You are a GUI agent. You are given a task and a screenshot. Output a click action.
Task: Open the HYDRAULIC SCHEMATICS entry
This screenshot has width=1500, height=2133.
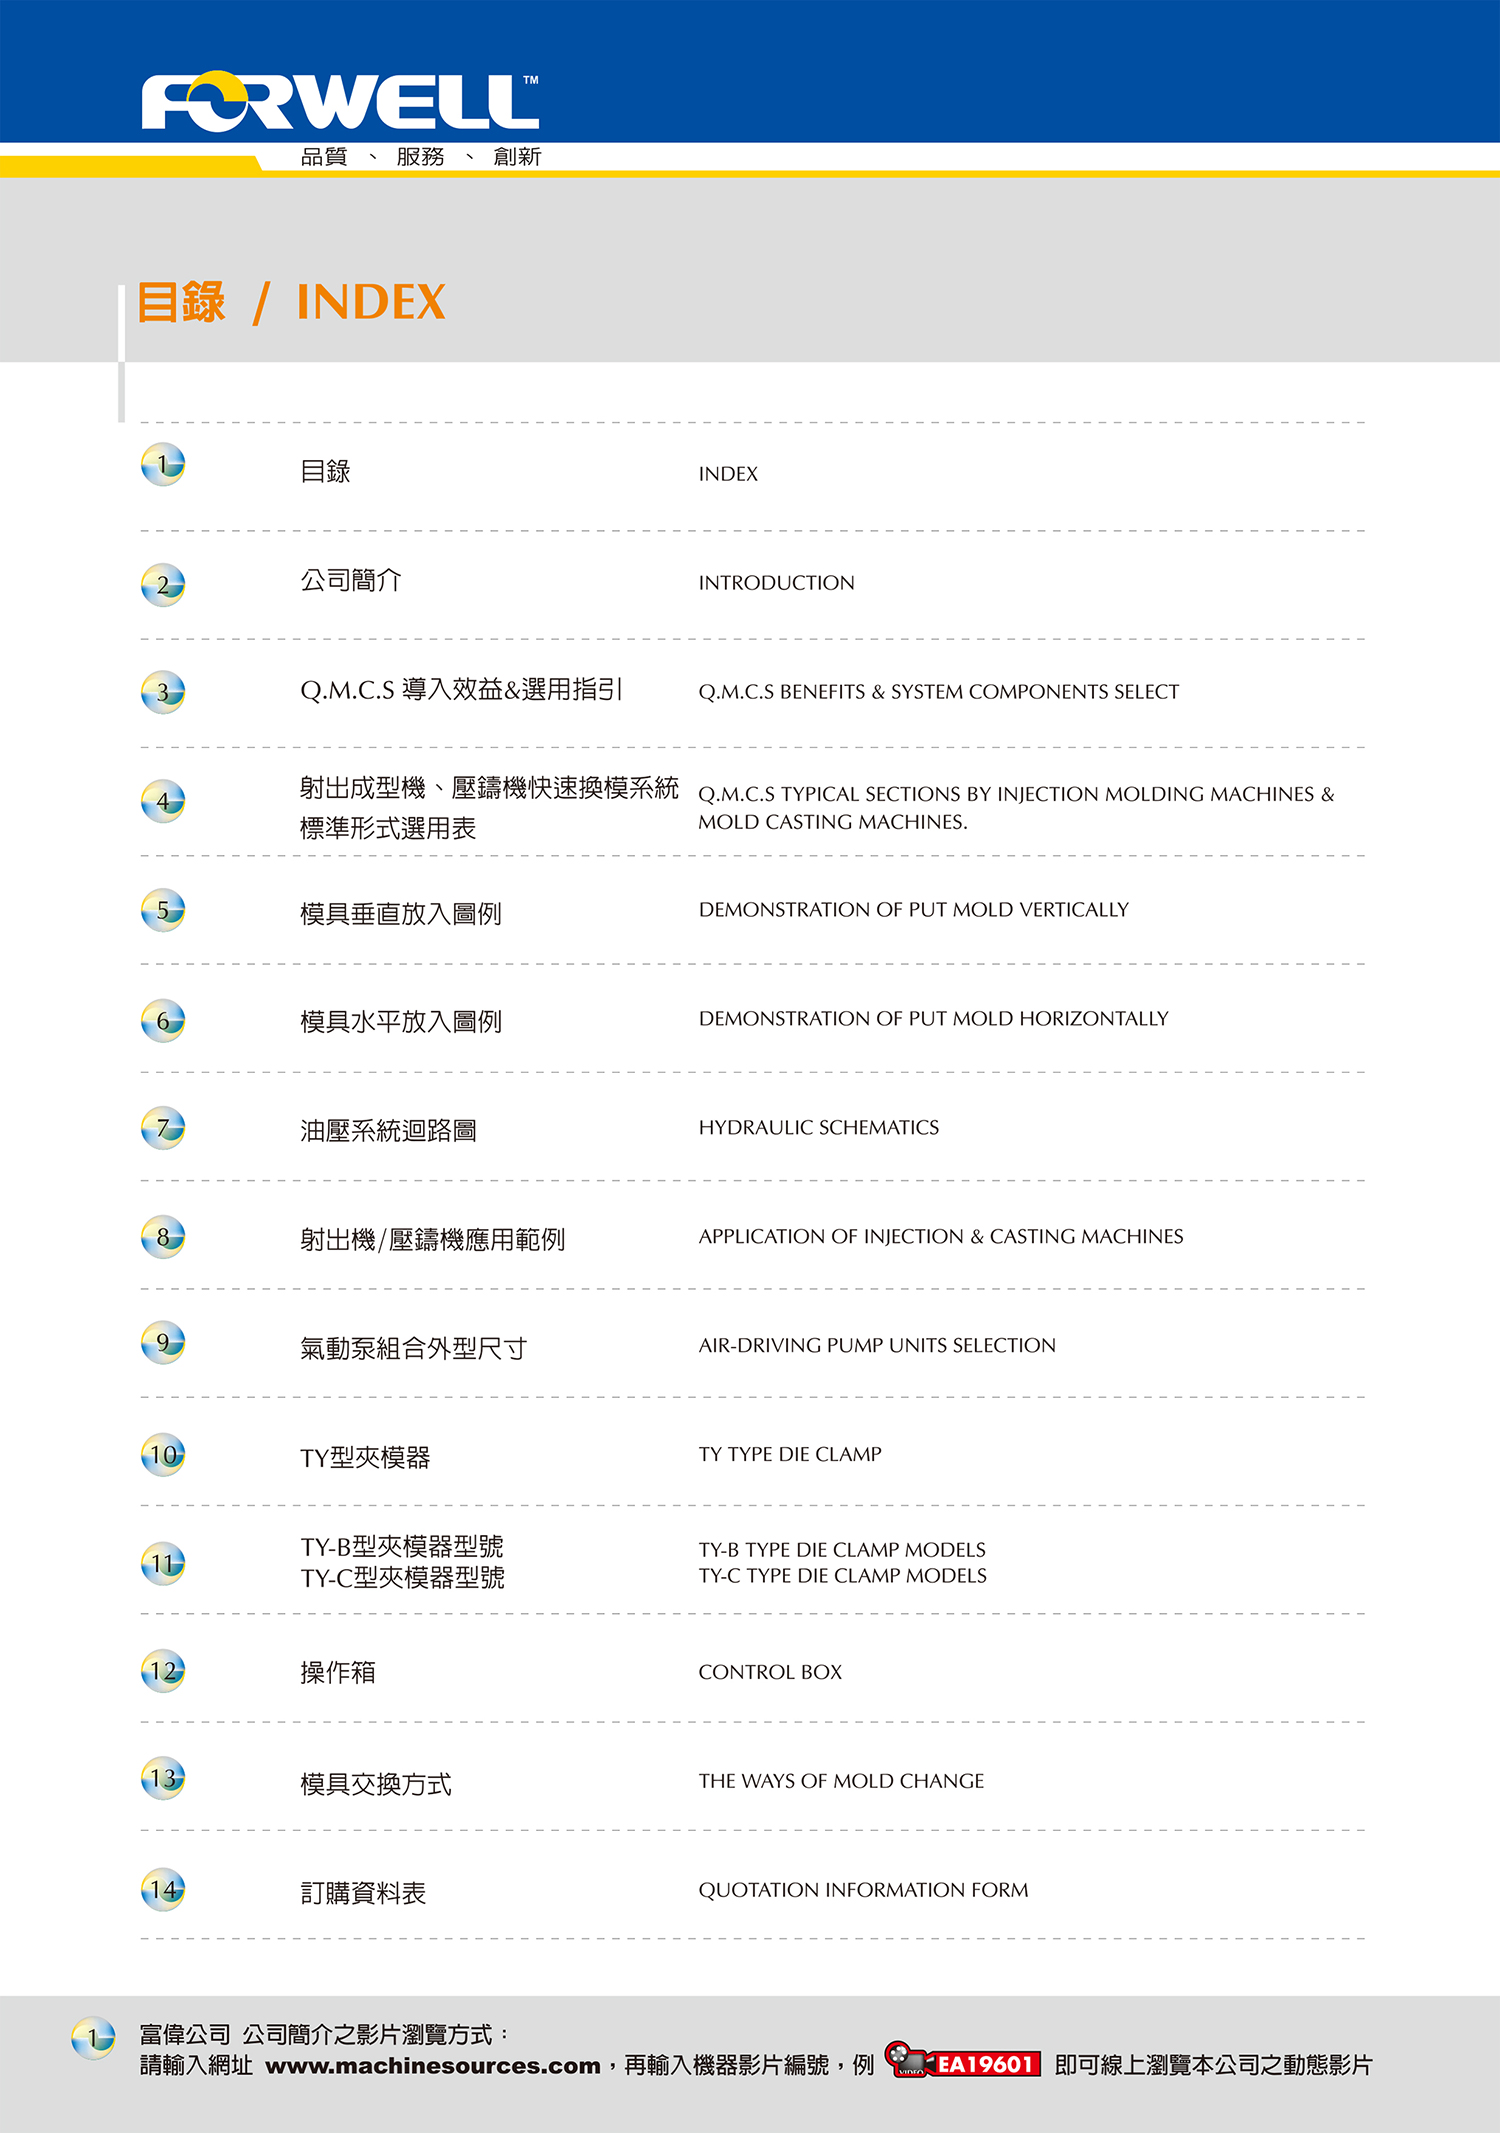pos(818,1128)
